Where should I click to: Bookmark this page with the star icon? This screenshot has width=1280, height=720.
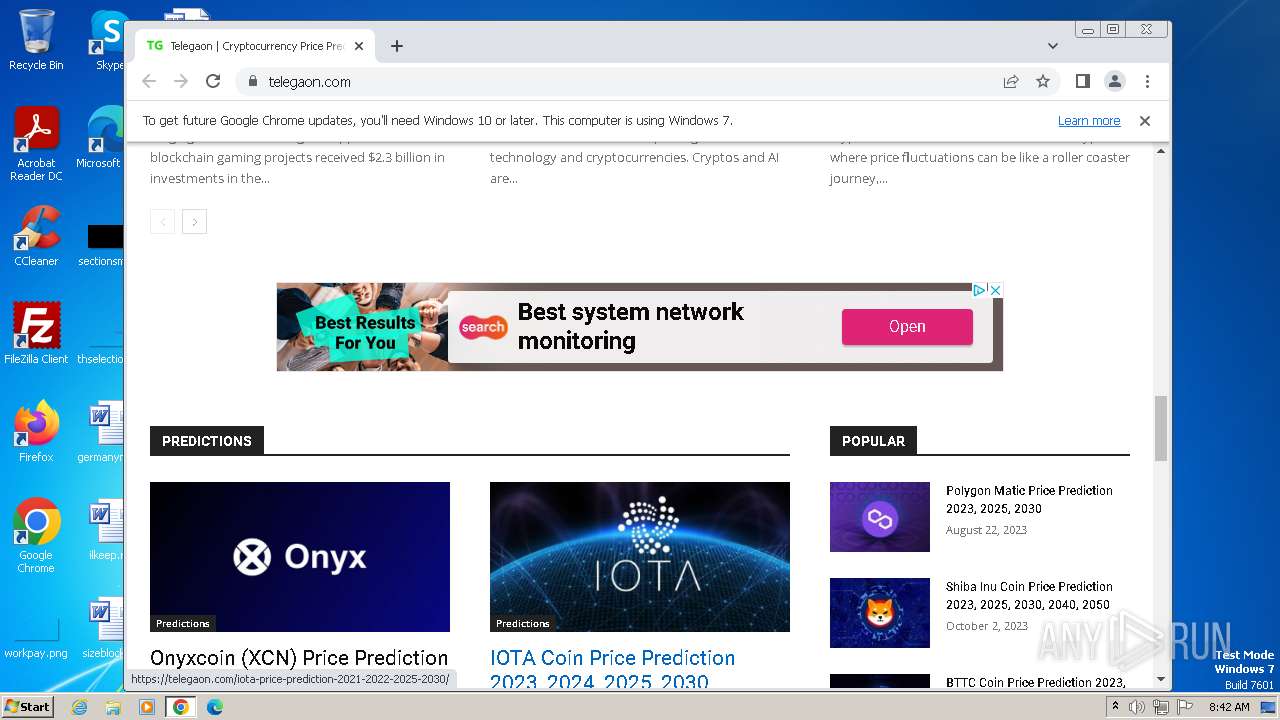pos(1043,81)
